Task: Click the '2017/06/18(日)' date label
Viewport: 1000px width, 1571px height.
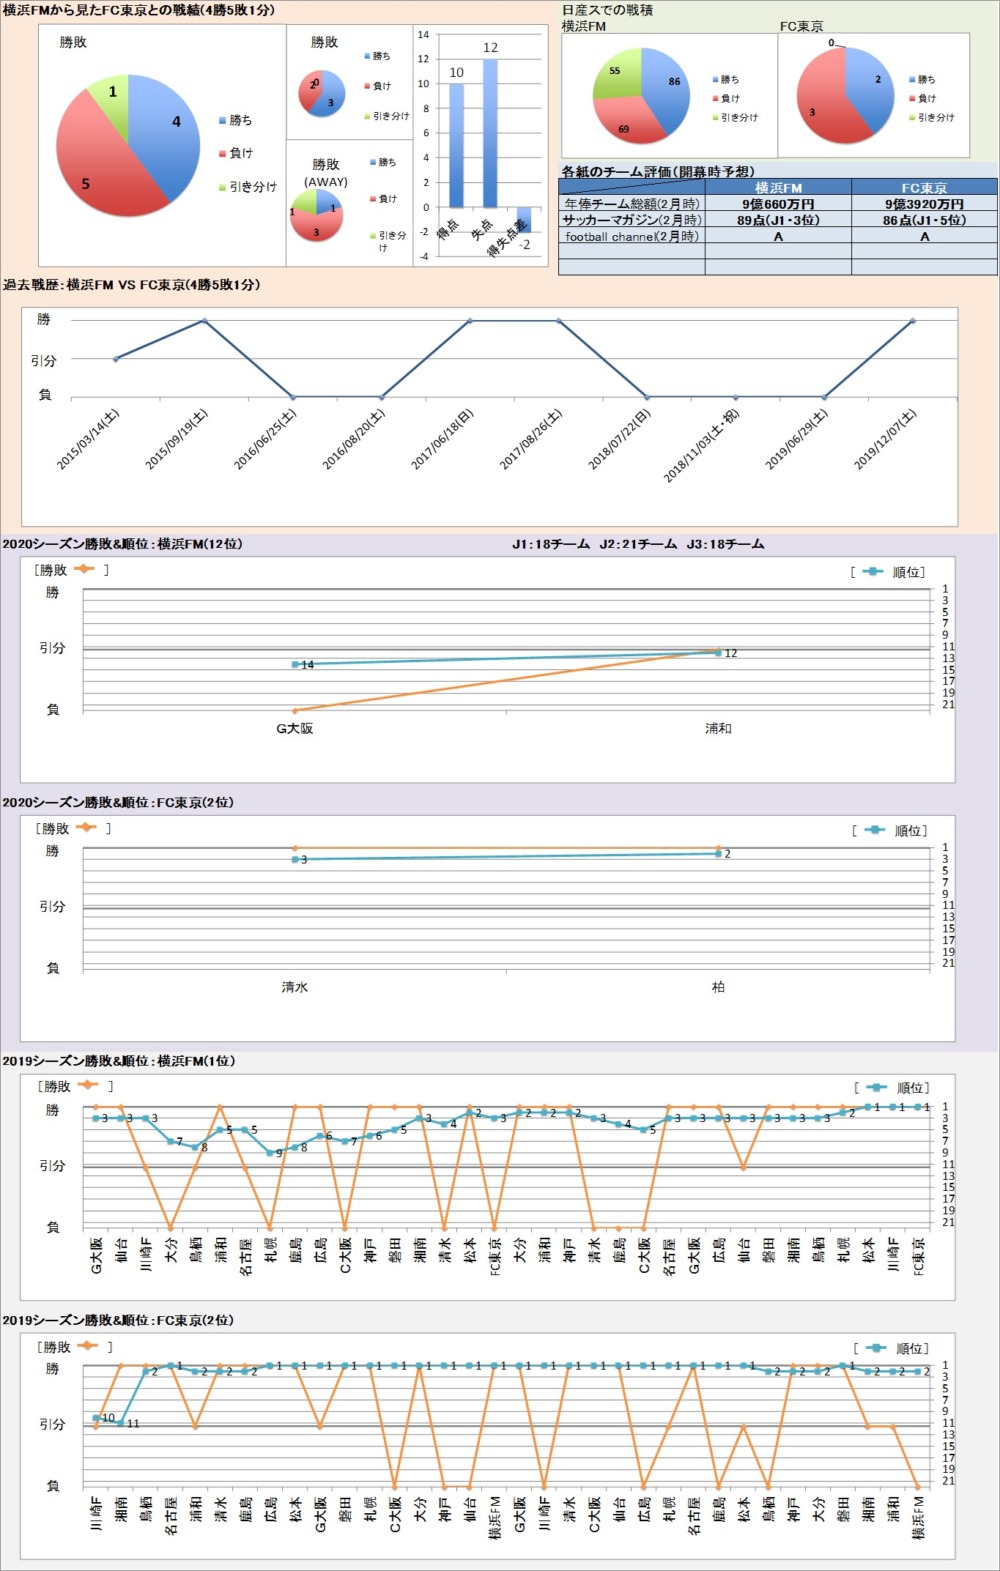Action: 442,439
